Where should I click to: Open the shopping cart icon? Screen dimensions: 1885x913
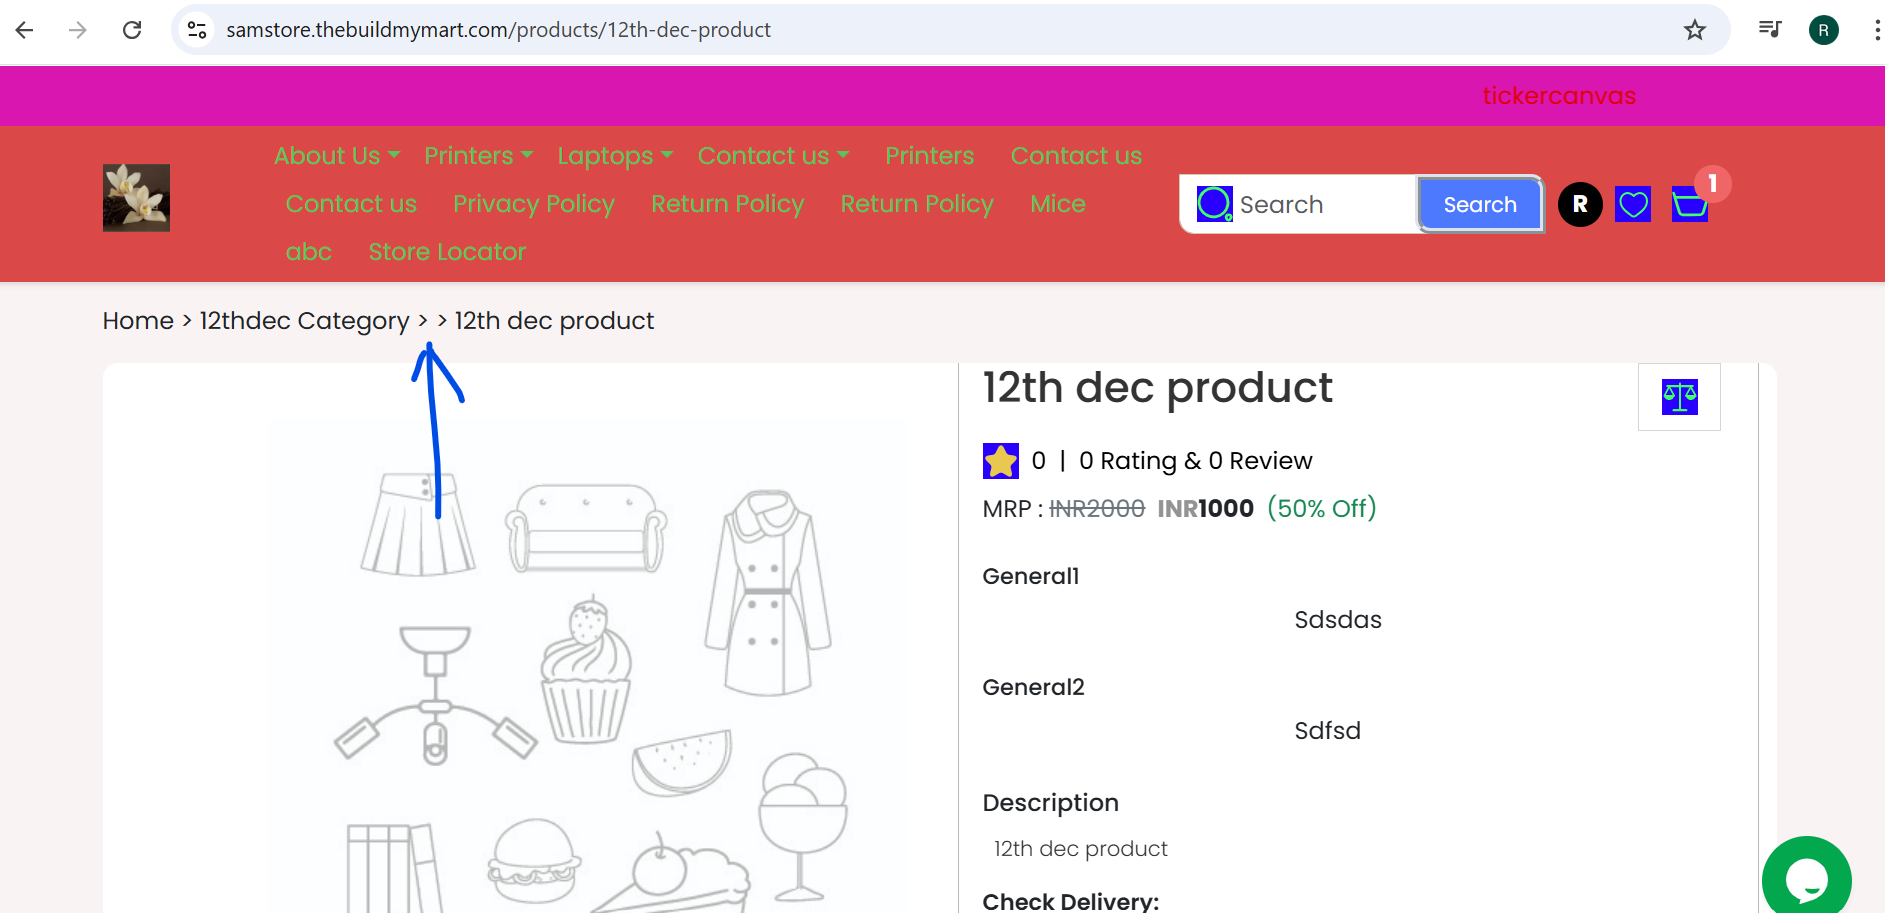[1690, 205]
